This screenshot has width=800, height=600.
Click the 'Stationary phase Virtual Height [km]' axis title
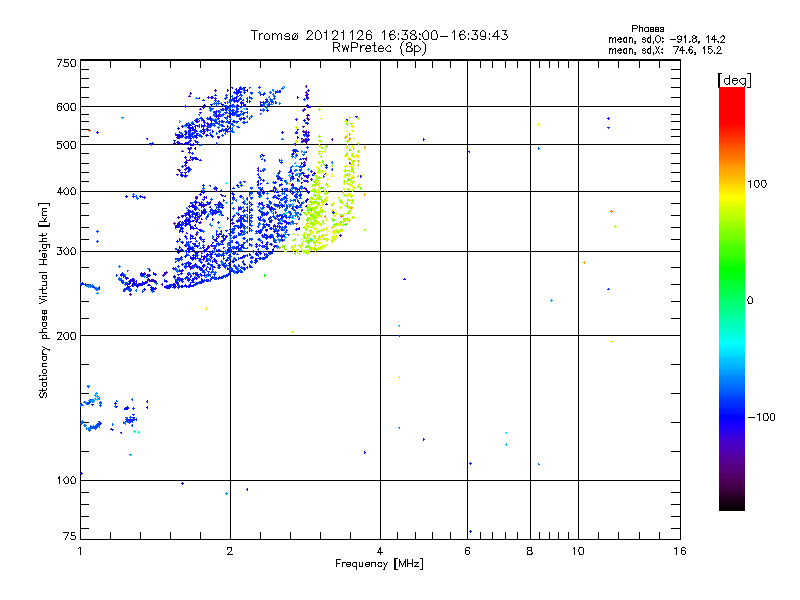point(44,300)
